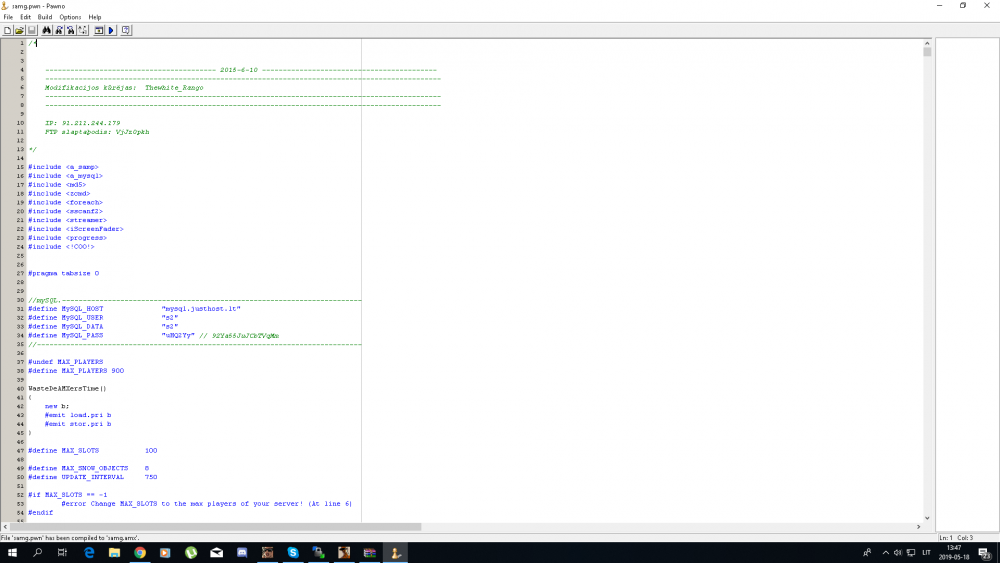Open Find with the binoculars icon

coord(47,30)
